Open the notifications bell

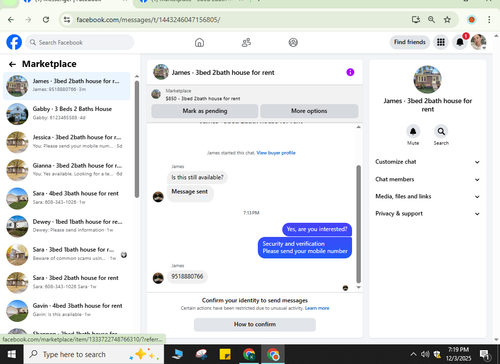460,42
